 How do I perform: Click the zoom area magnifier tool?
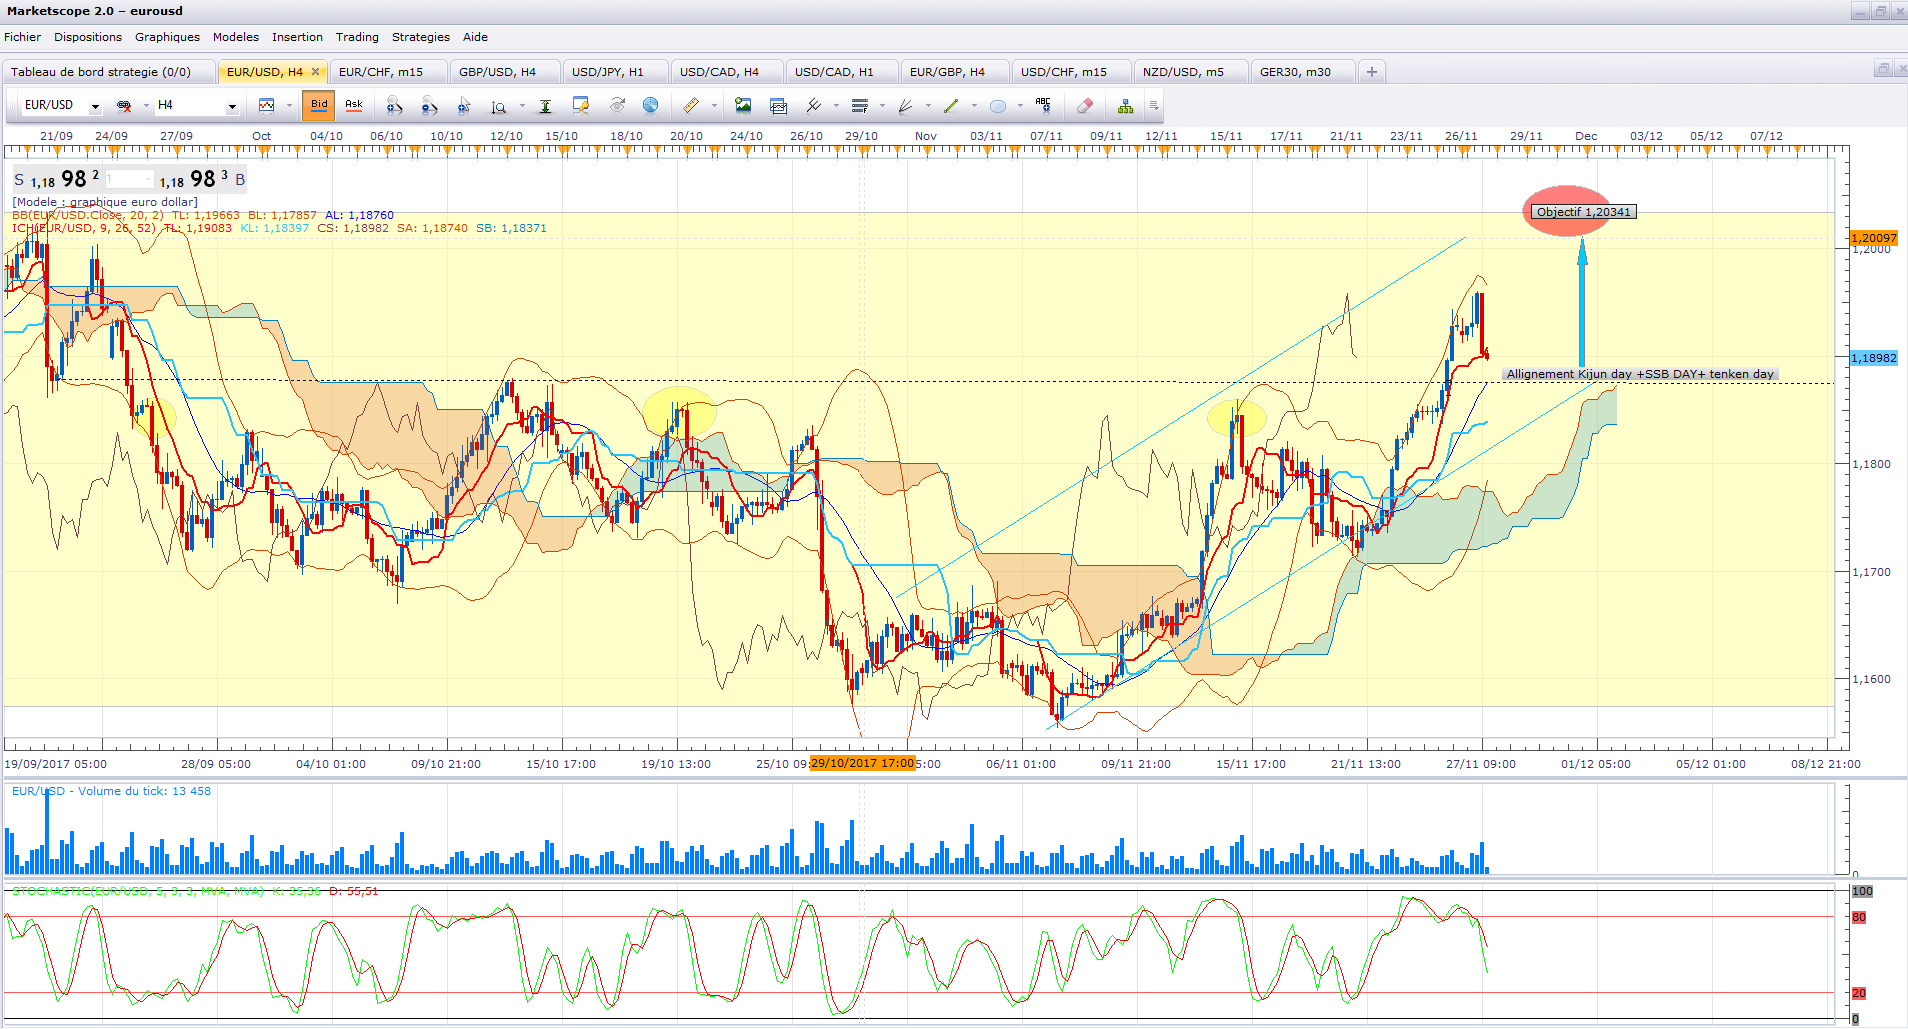pyautogui.click(x=499, y=105)
